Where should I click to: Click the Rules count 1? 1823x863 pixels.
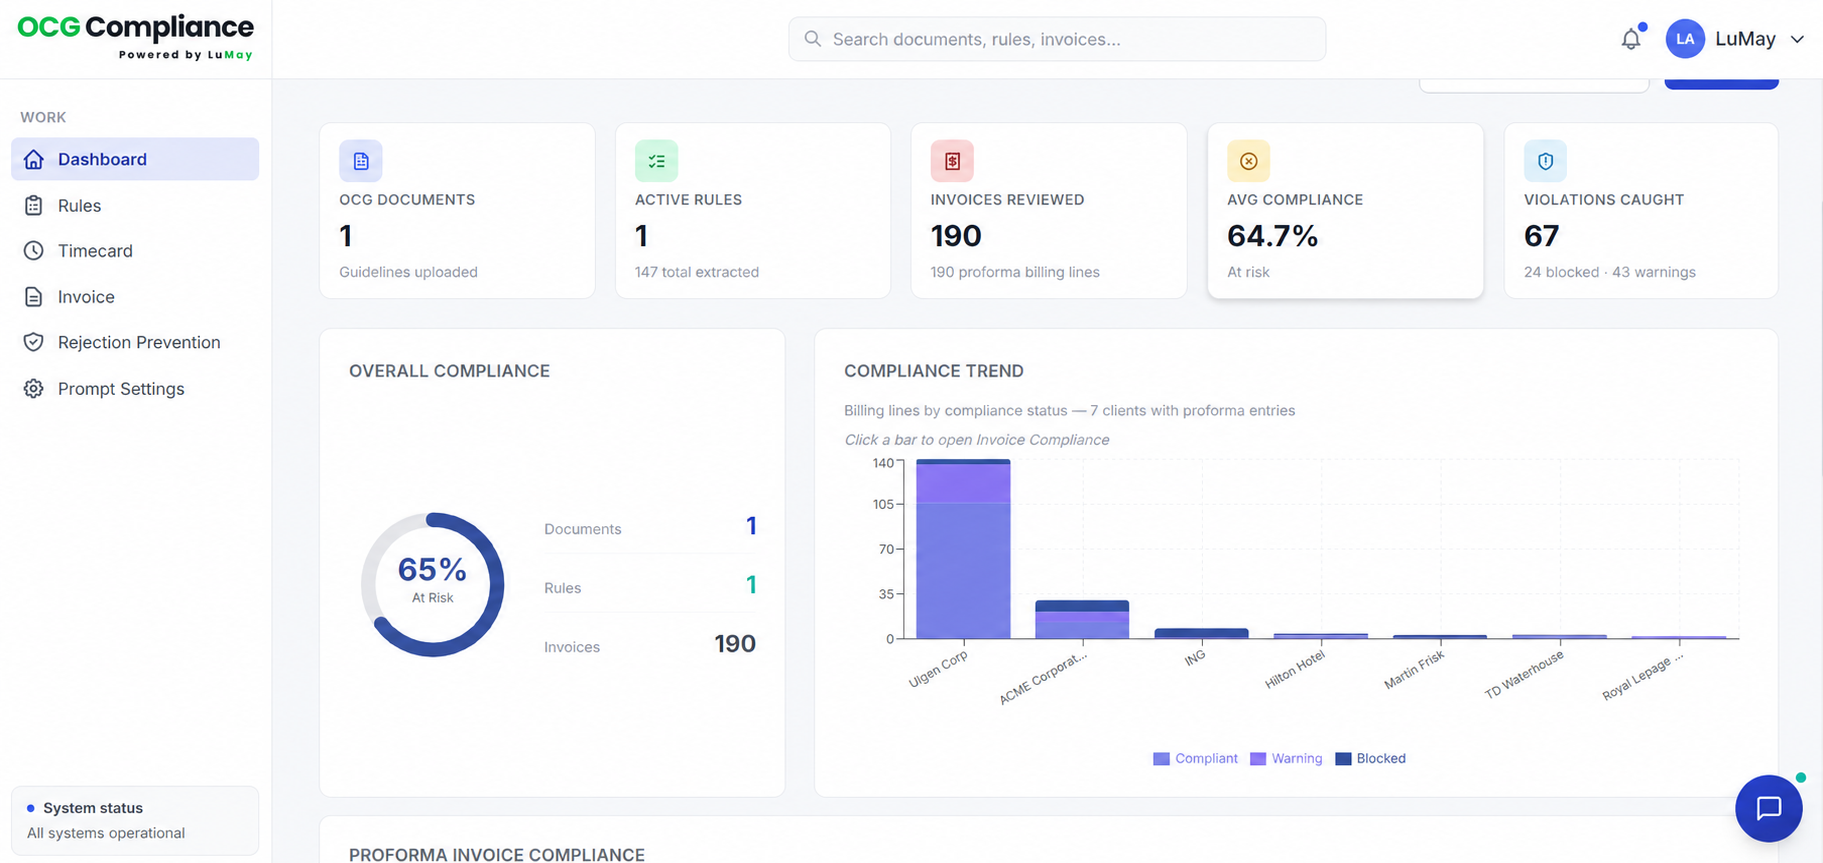pyautogui.click(x=751, y=585)
